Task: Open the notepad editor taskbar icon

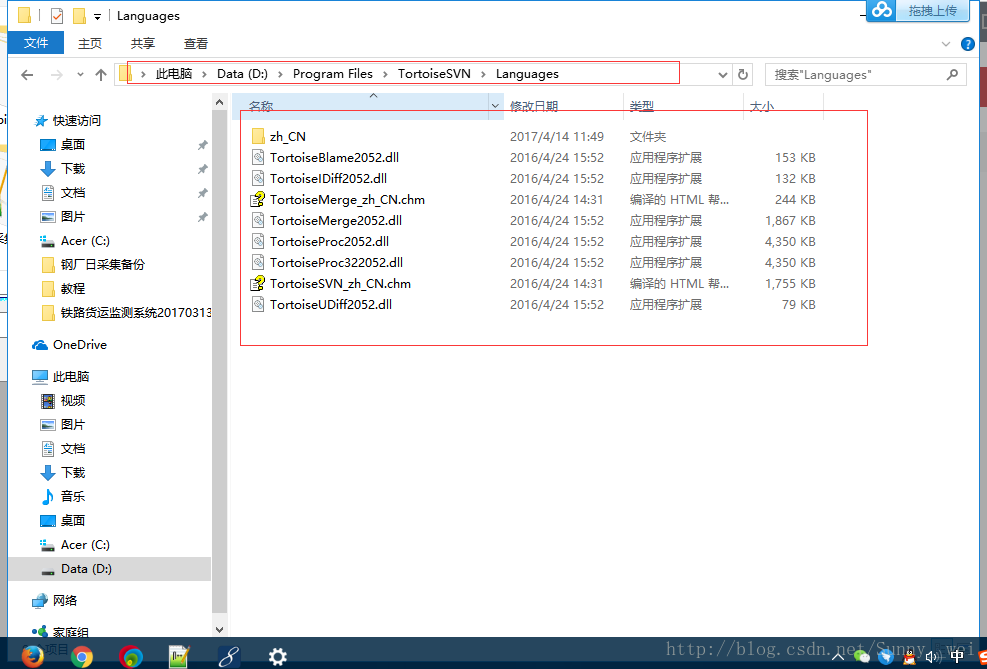Action: 179,657
